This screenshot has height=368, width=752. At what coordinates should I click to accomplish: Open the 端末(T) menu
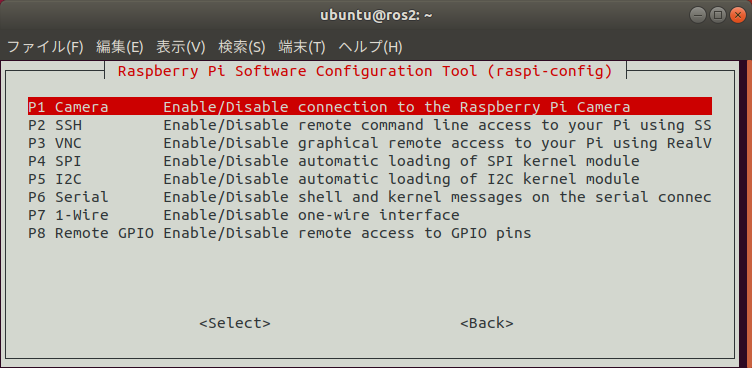(x=302, y=47)
